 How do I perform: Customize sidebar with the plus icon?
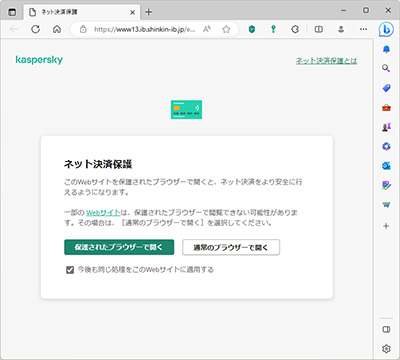(386, 226)
